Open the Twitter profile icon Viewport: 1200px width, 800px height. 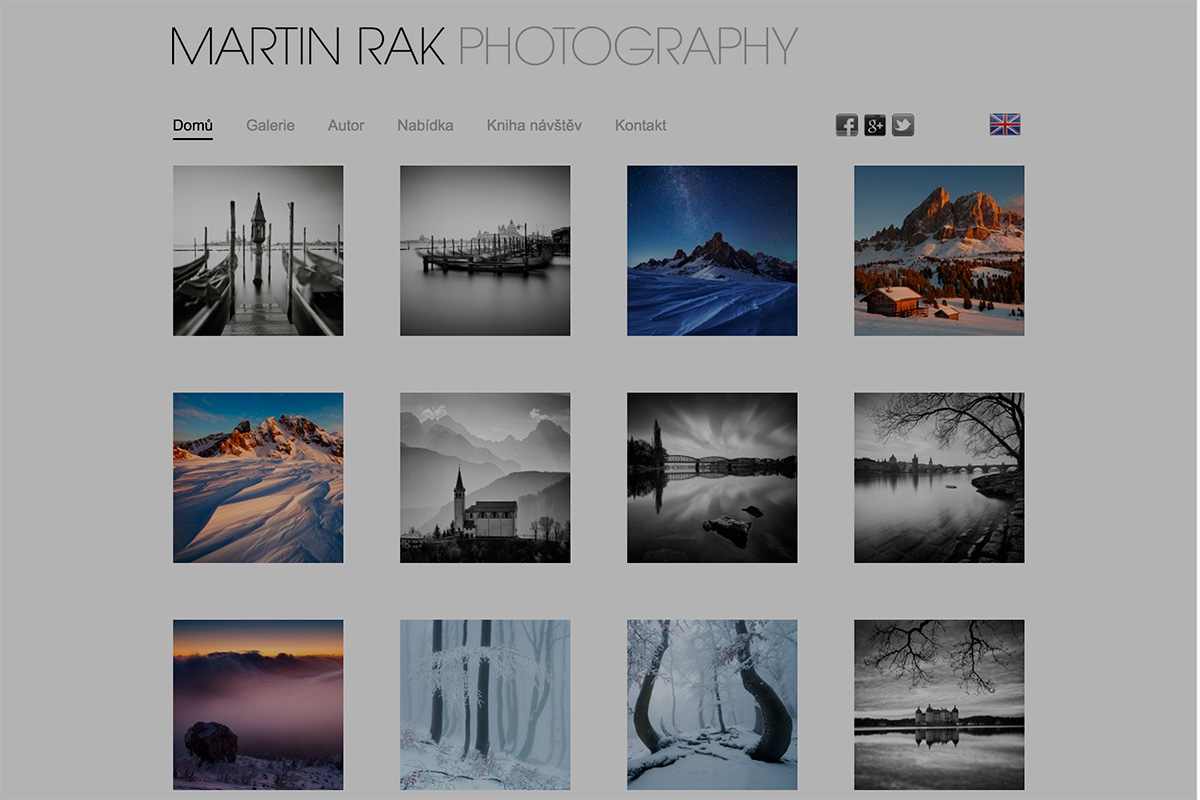[902, 124]
